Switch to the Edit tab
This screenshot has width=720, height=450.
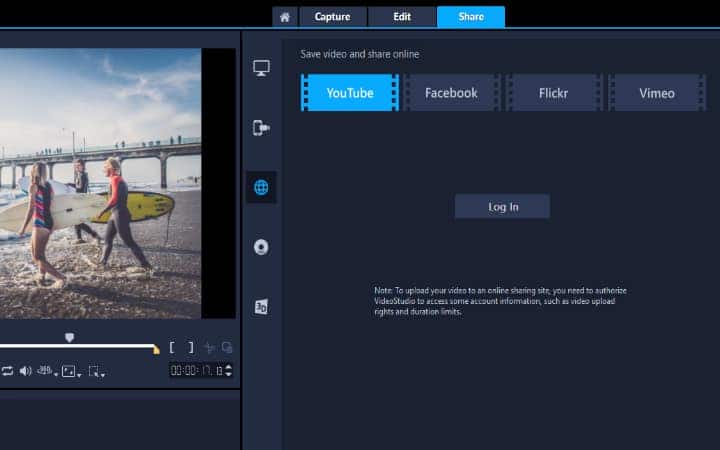coord(401,17)
